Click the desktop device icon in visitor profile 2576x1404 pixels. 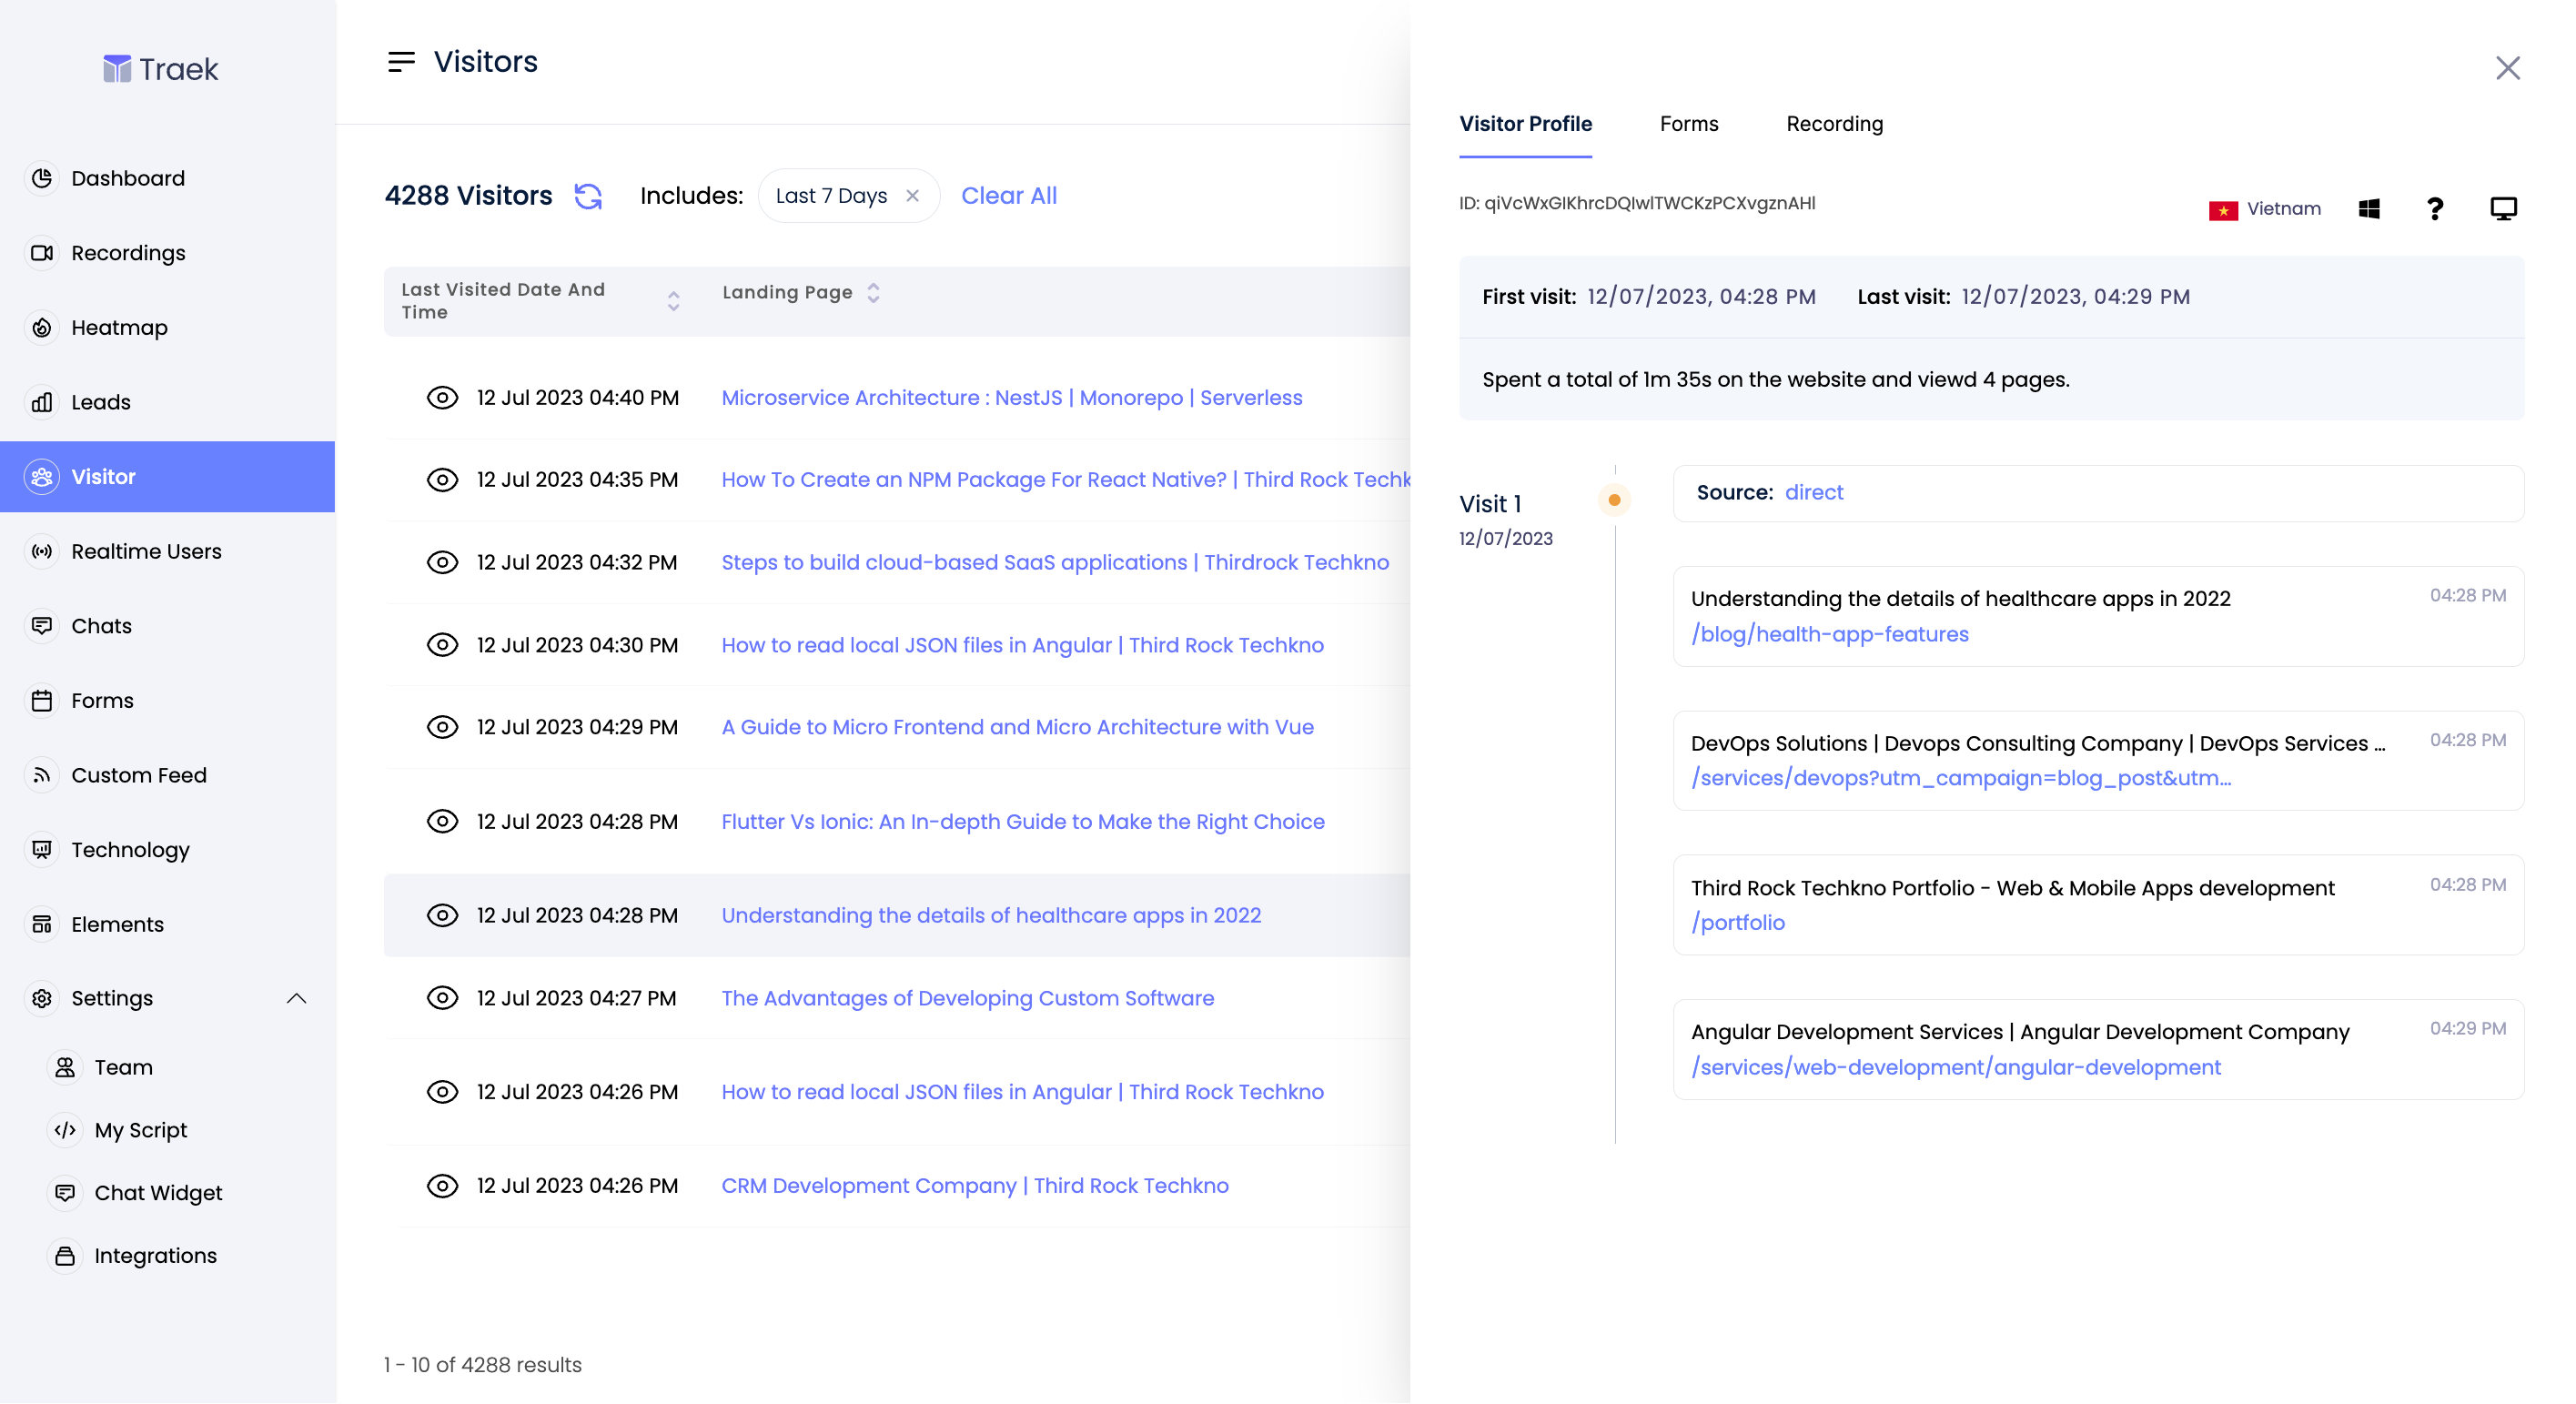coord(2504,208)
